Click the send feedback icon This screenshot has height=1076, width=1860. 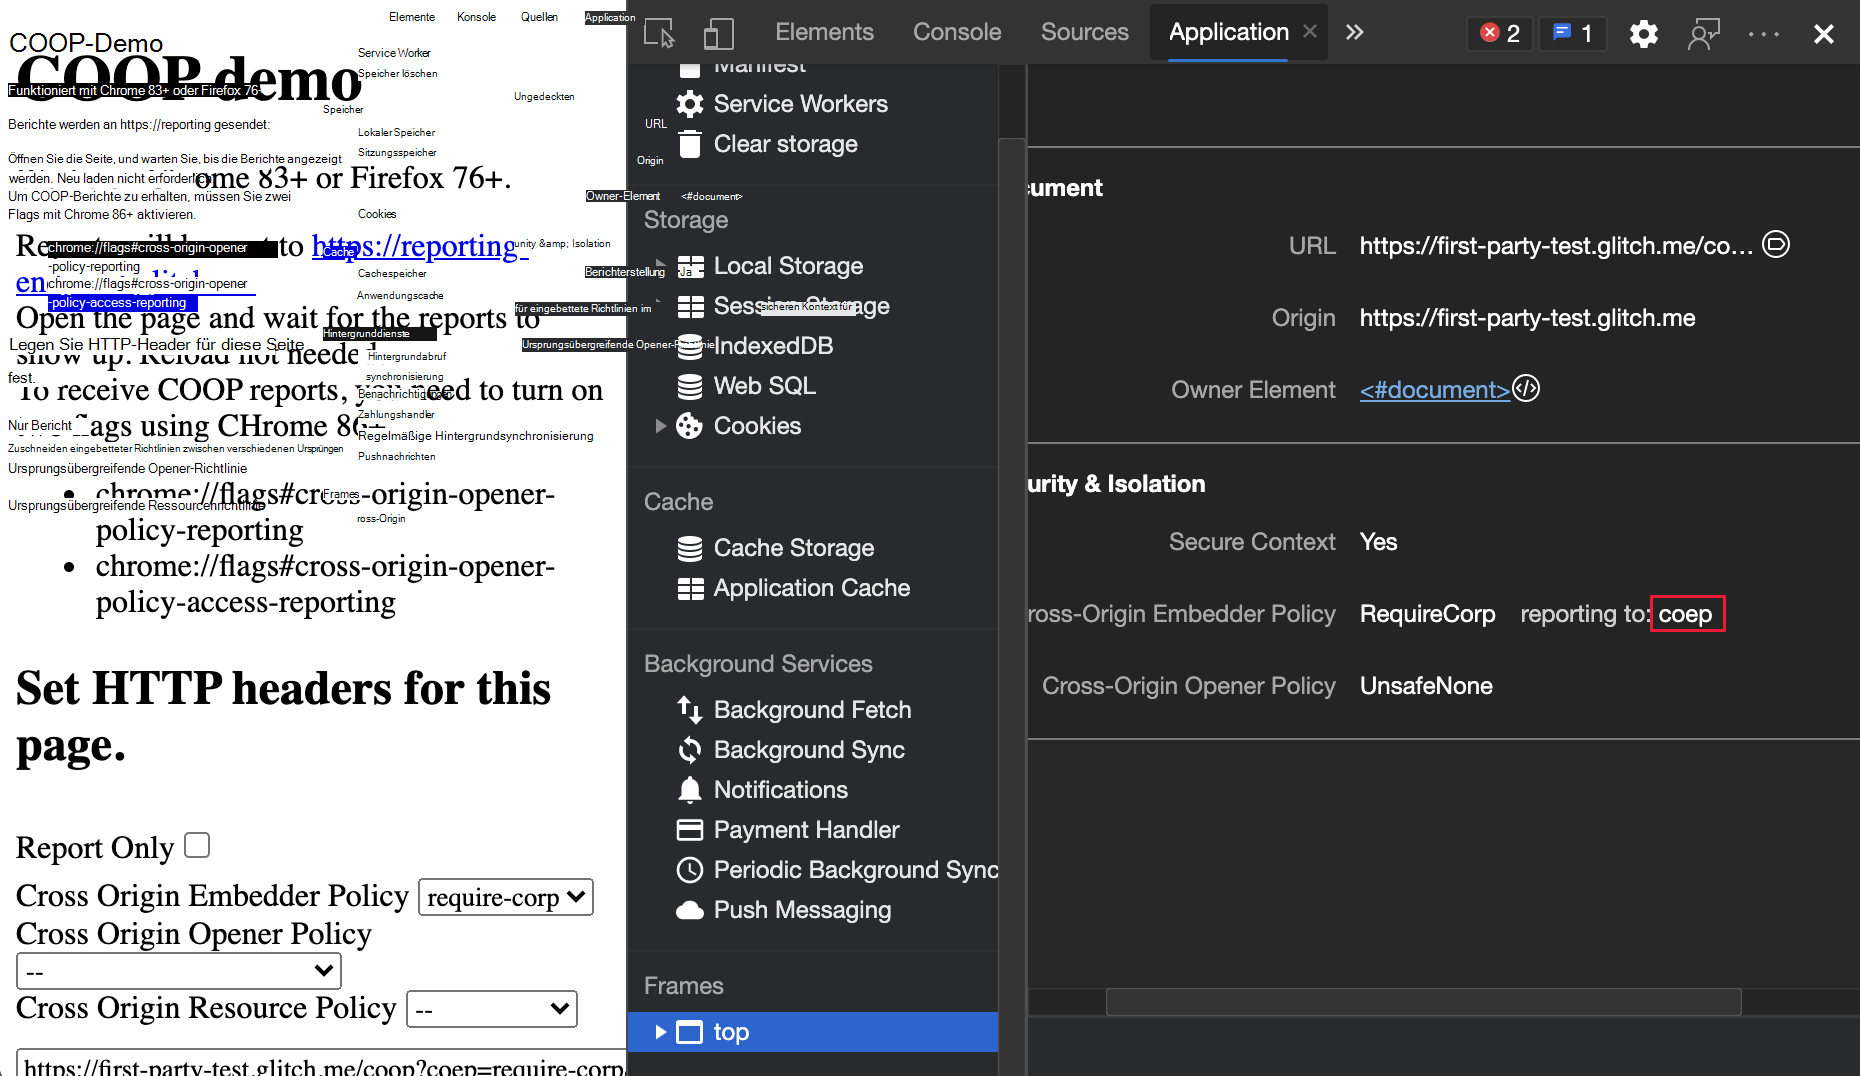[x=1704, y=33]
